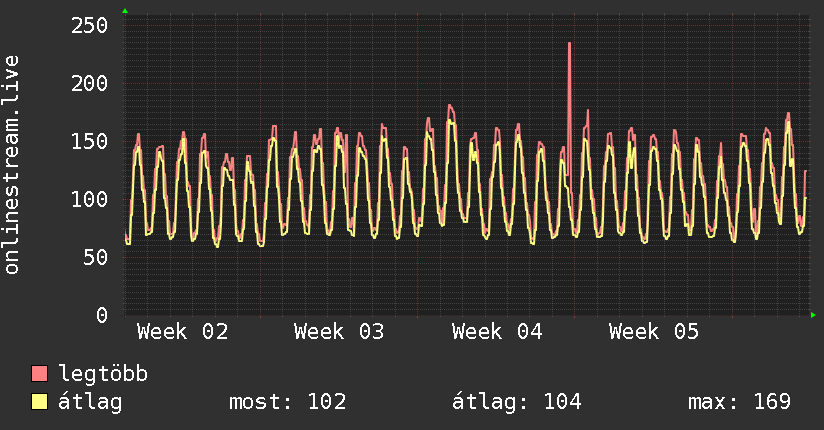824x430 pixels.
Task: Click the 'most: 102' current value
Action: click(x=288, y=402)
